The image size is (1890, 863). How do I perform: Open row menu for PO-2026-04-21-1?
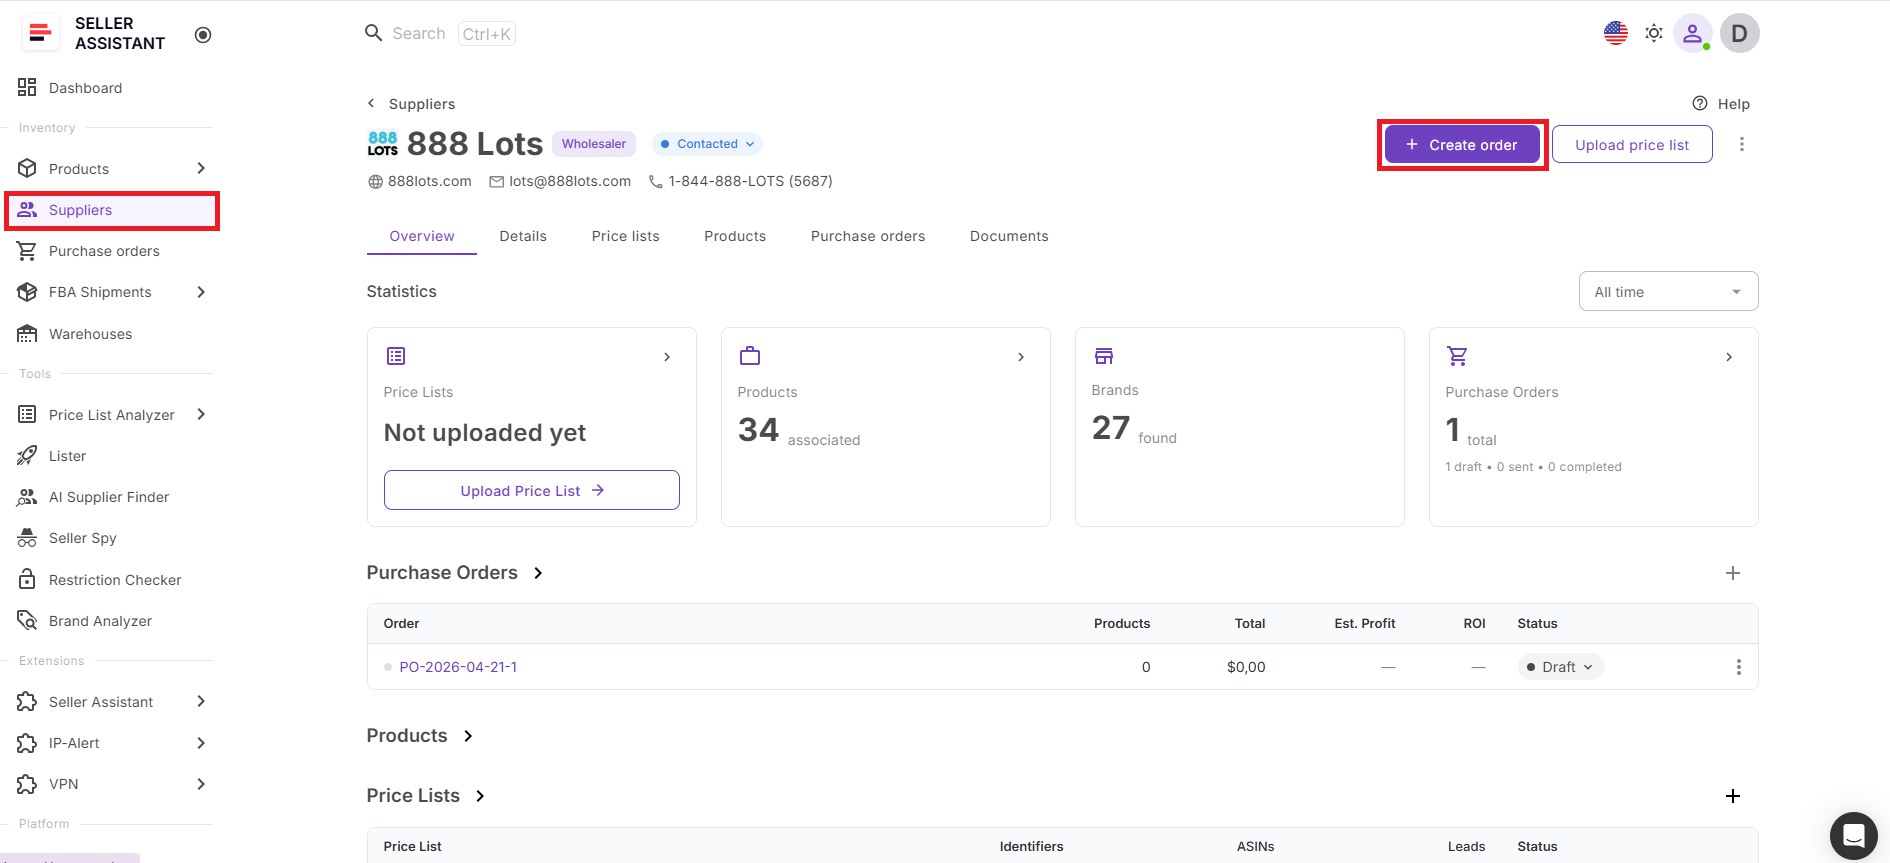pyautogui.click(x=1739, y=667)
